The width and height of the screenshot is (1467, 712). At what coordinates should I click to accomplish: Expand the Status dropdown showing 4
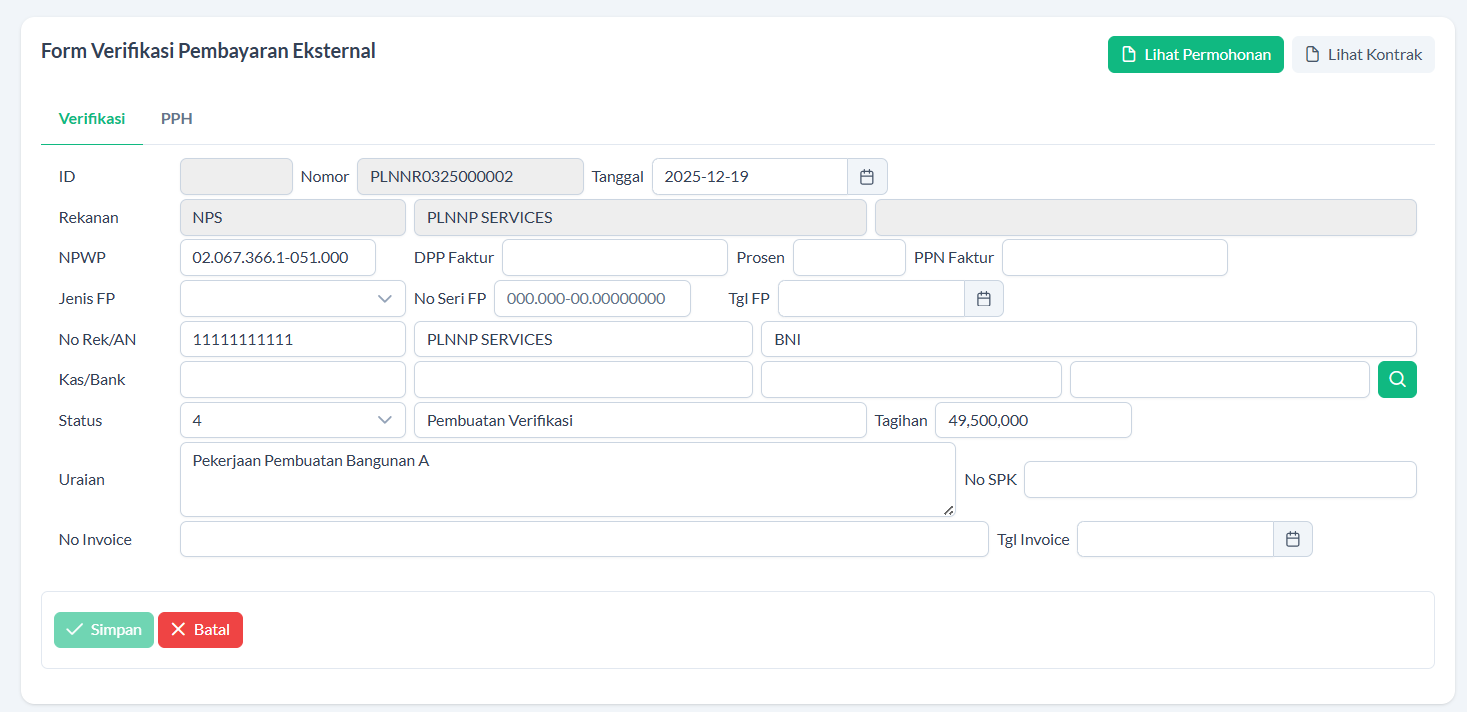[292, 421]
